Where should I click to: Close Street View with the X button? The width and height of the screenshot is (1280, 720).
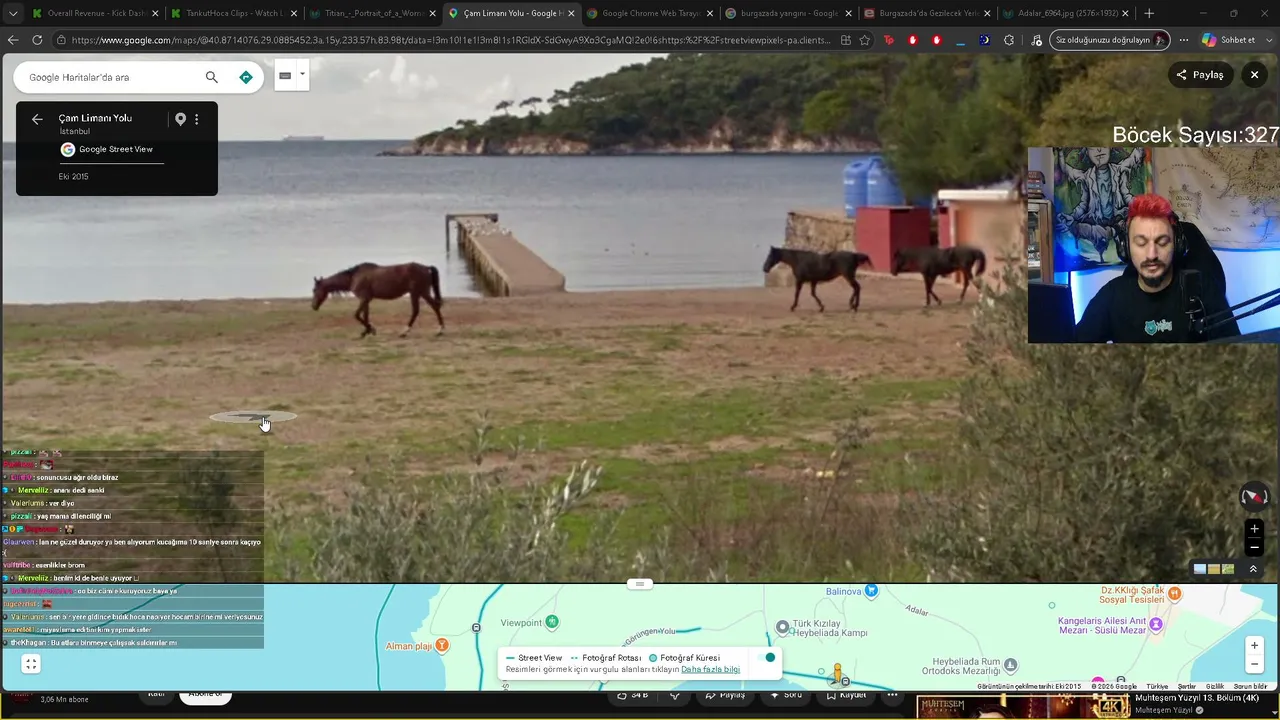(x=1254, y=75)
